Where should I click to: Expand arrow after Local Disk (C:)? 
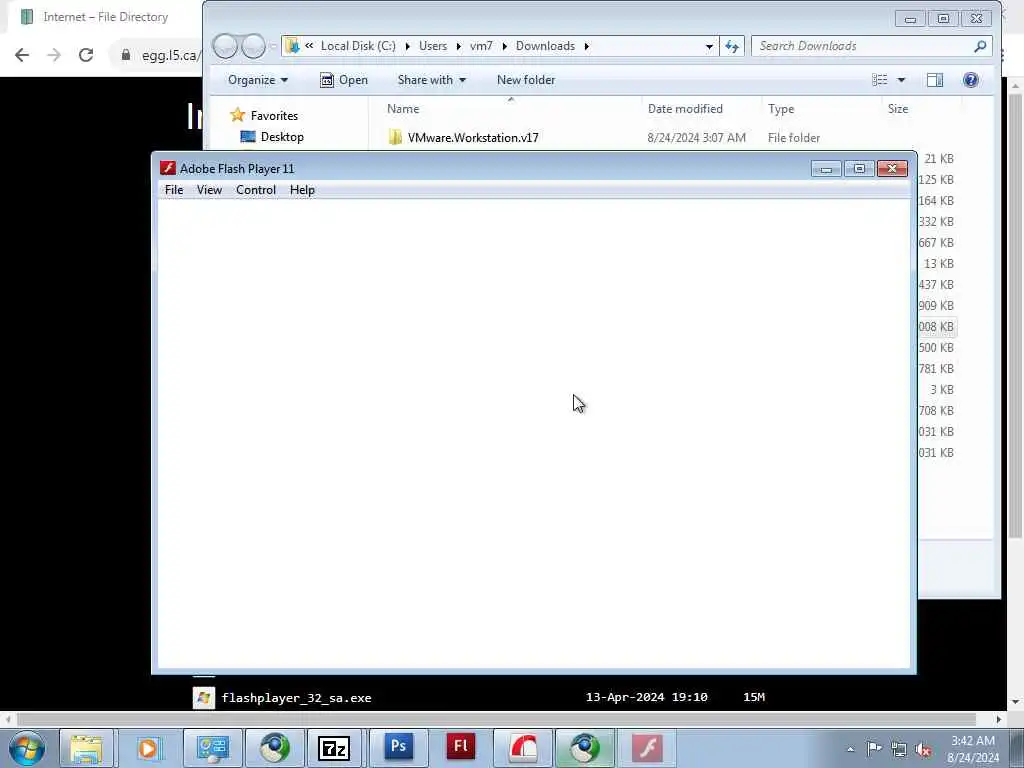point(408,46)
